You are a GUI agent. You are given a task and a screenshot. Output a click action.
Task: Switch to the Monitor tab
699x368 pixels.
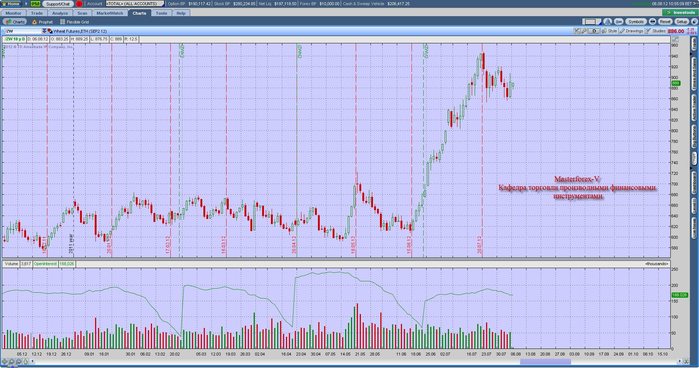(13, 13)
